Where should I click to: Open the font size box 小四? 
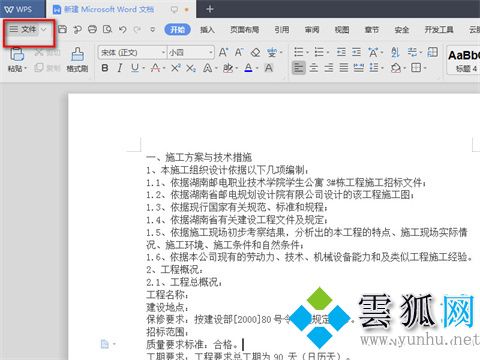click(191, 52)
